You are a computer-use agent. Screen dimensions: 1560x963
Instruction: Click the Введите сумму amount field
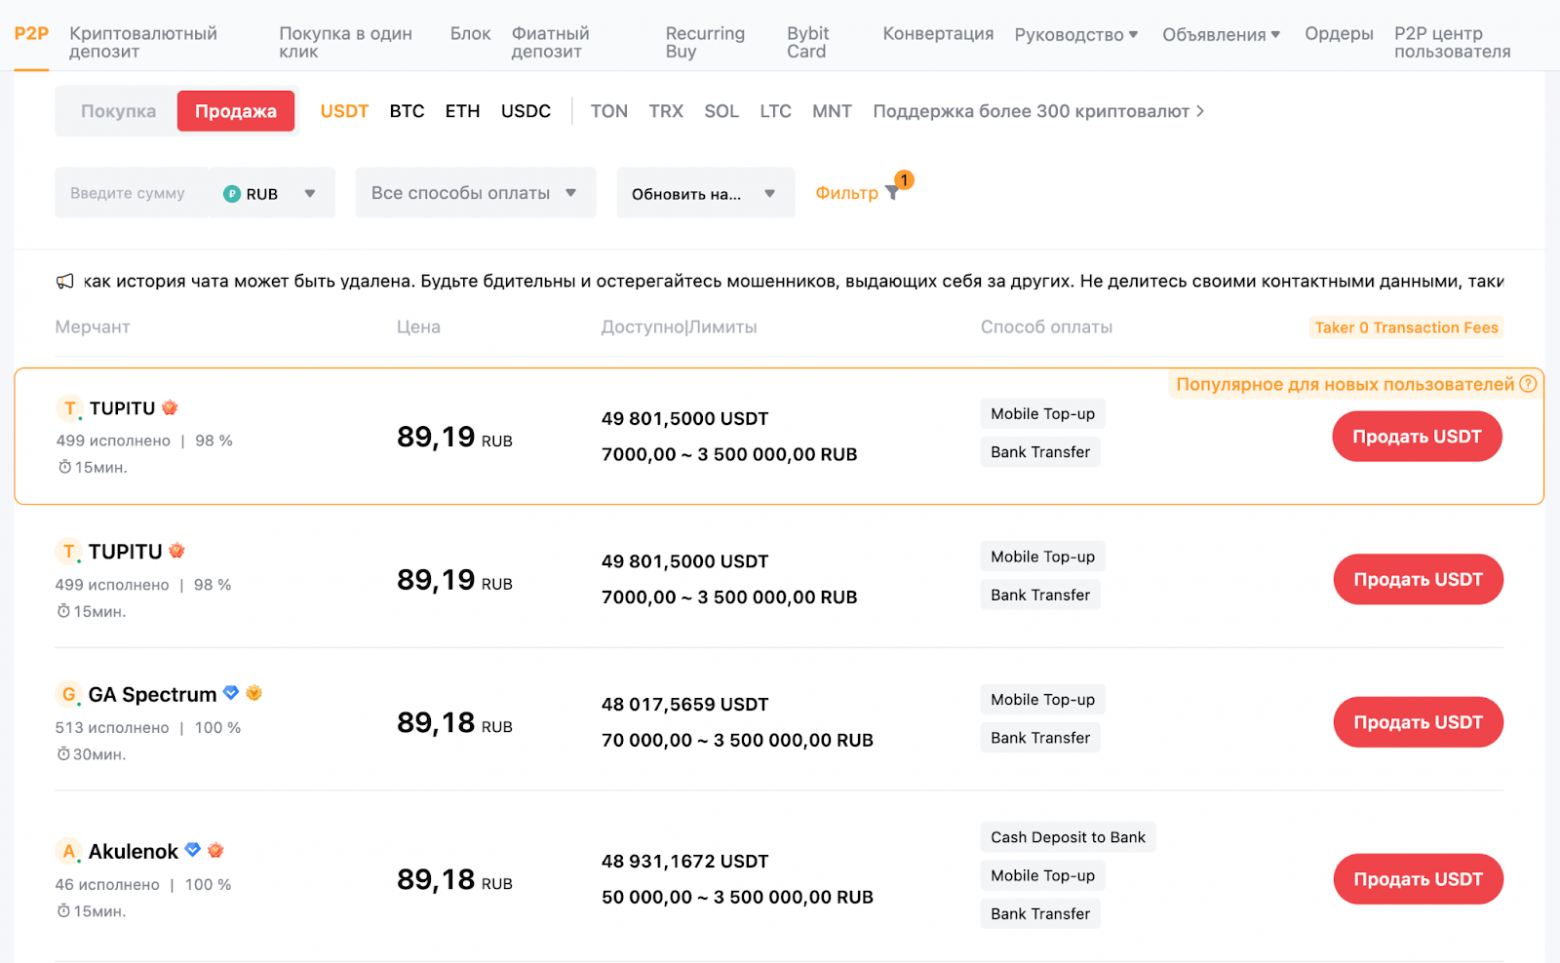pyautogui.click(x=130, y=192)
